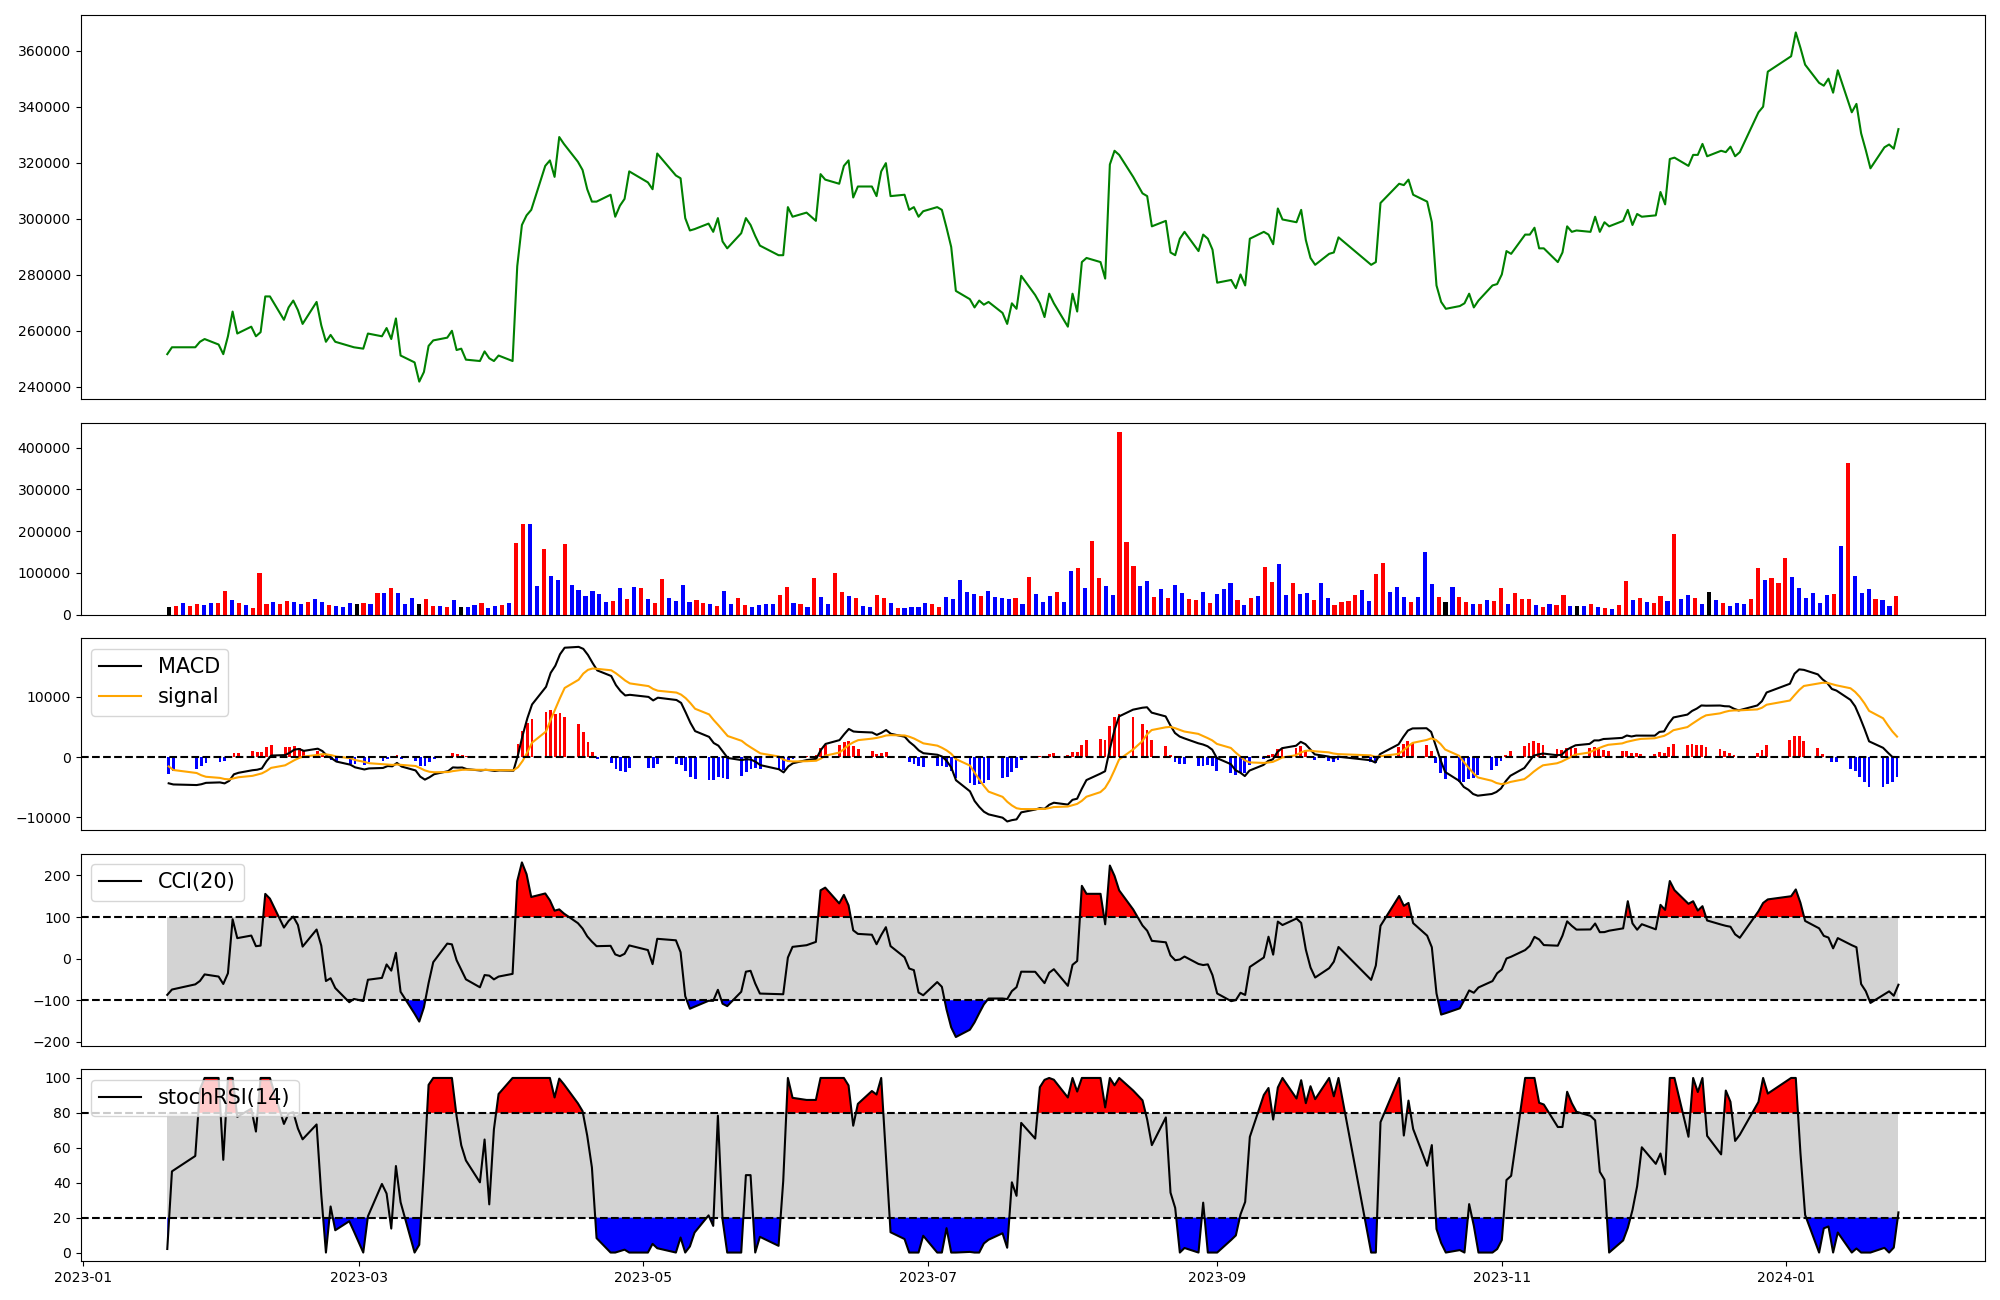Click the 2023-01 x-axis date label
Screen dimensions: 2000x1300
click(x=83, y=1277)
